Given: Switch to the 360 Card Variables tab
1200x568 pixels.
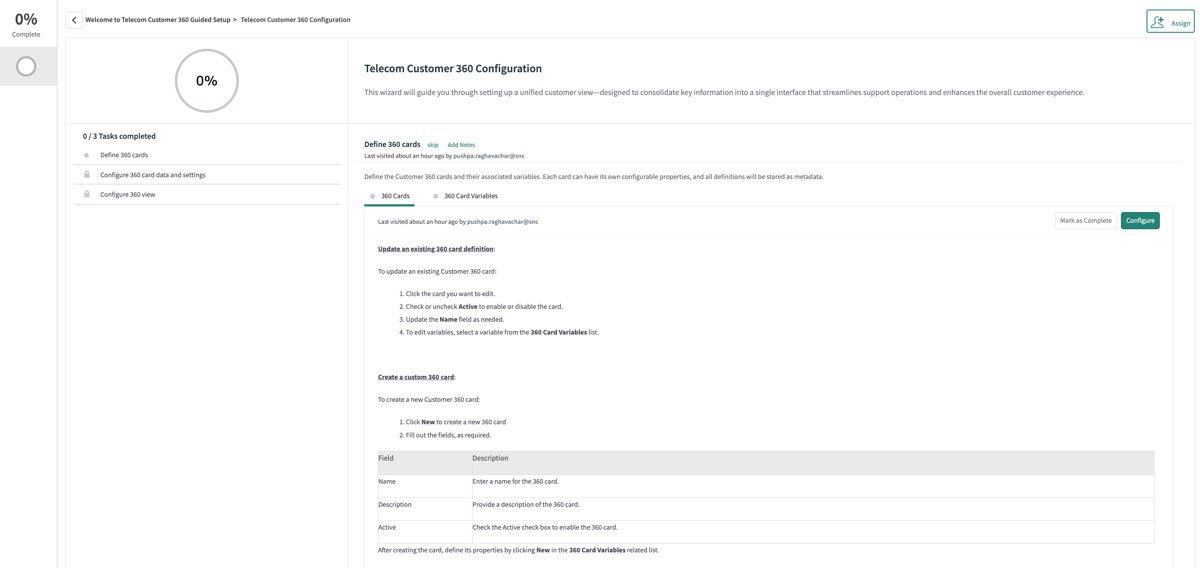Looking at the screenshot, I should [466, 196].
